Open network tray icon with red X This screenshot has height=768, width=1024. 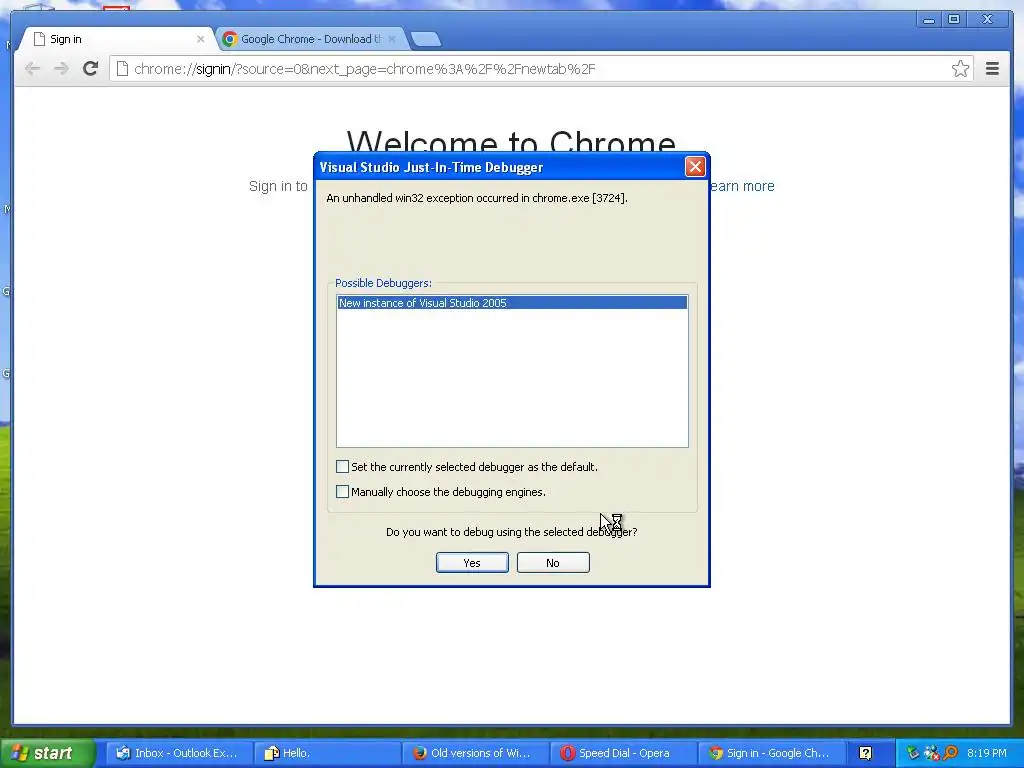coord(932,753)
